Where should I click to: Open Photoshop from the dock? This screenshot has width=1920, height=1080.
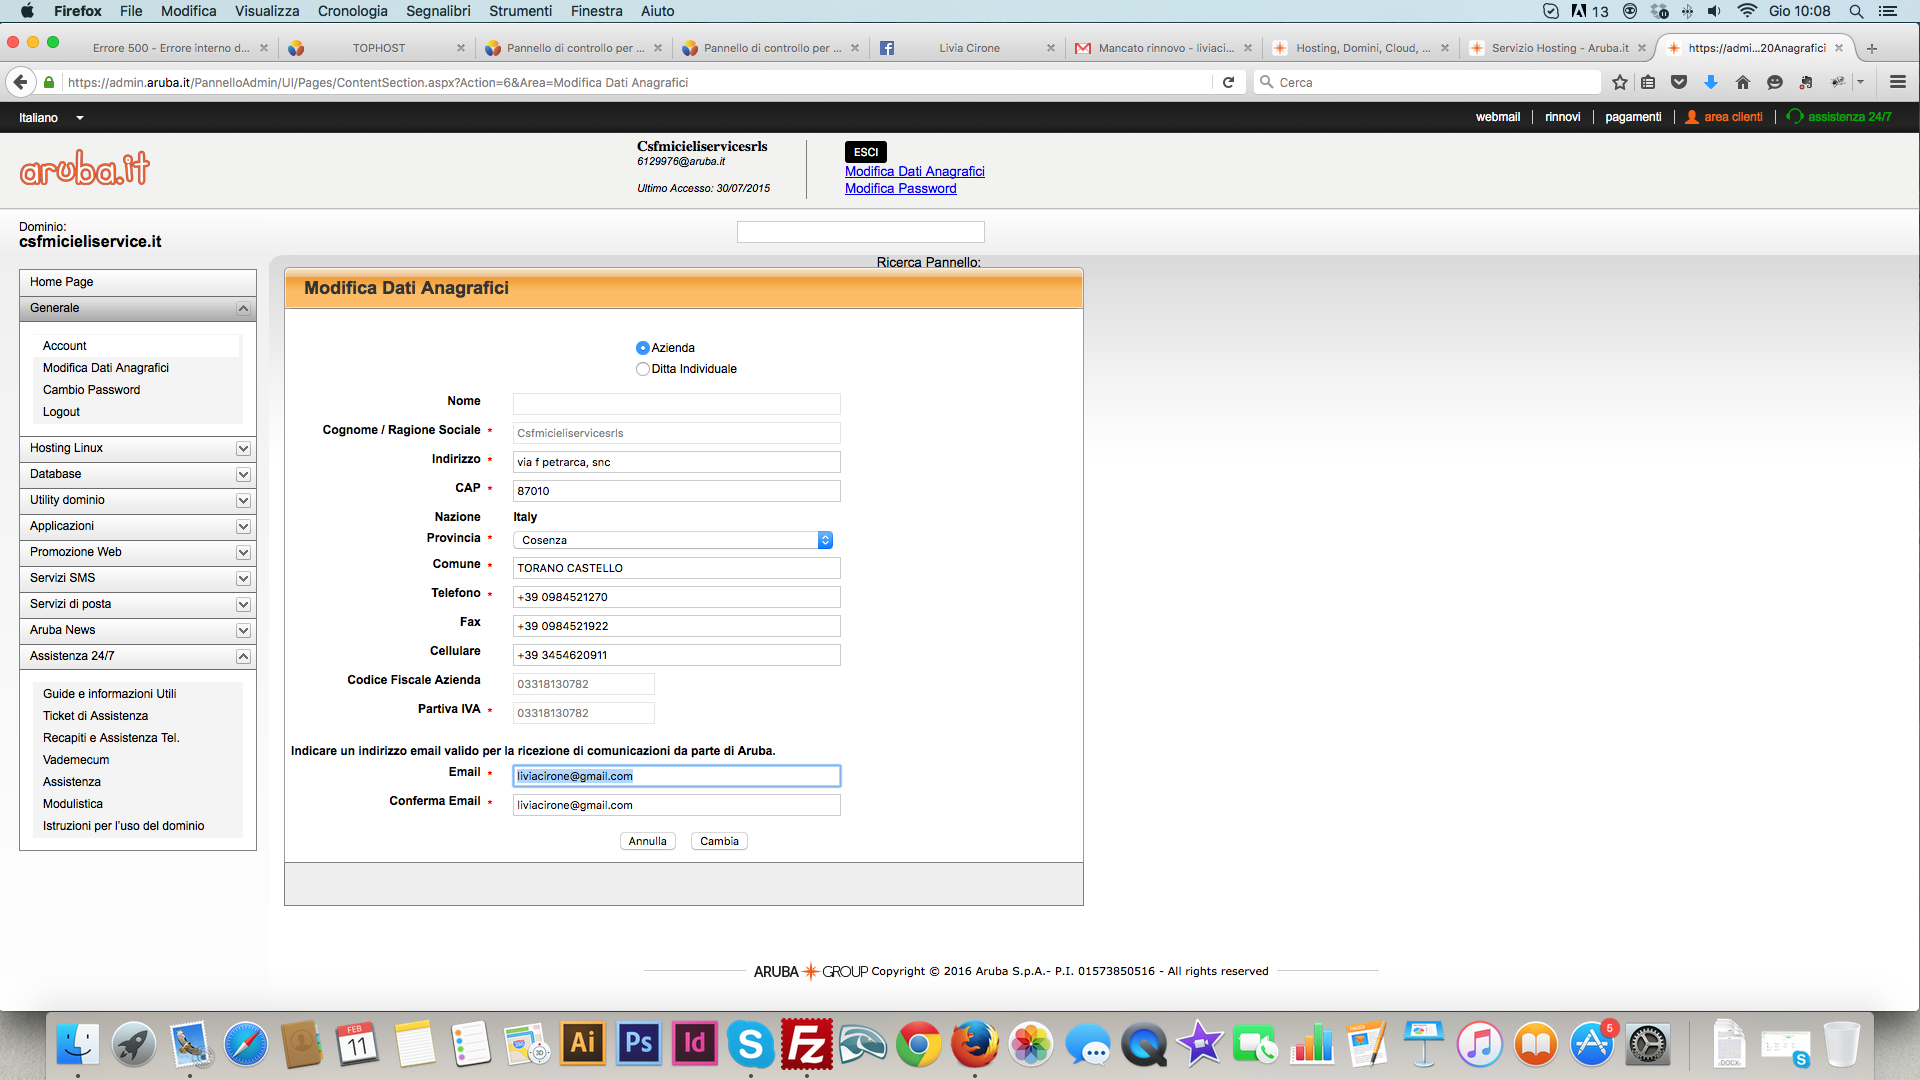(638, 1045)
